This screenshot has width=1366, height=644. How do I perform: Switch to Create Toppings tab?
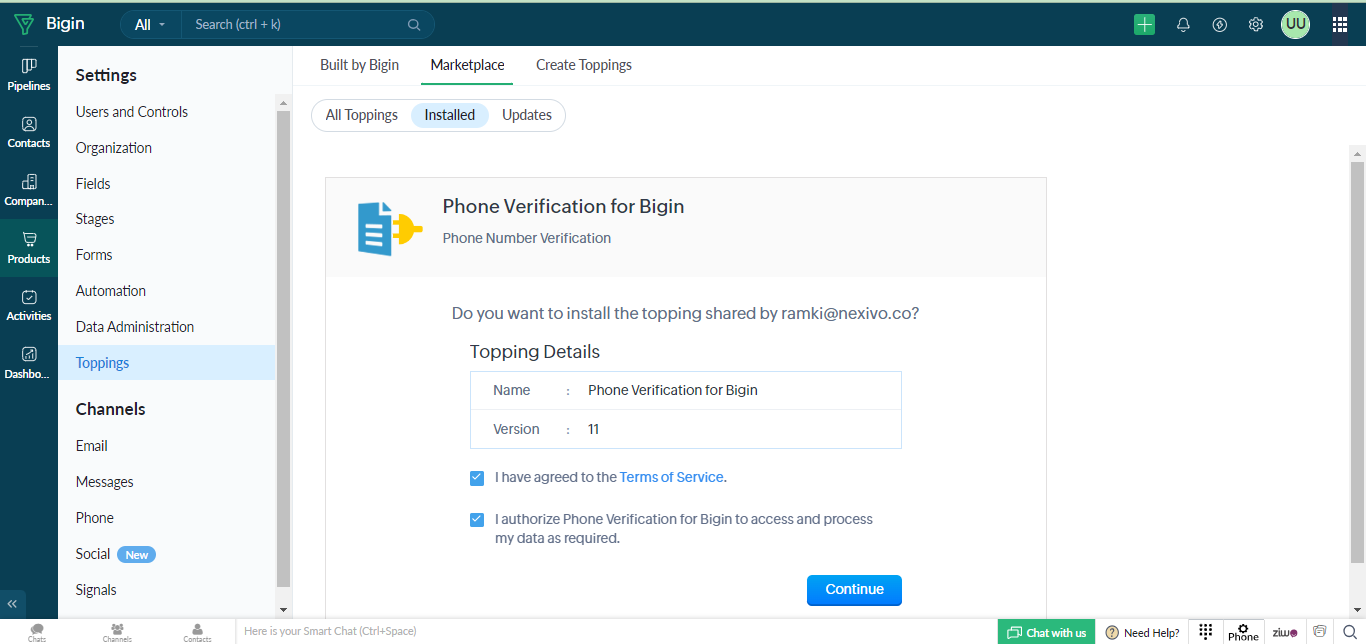[x=584, y=65]
